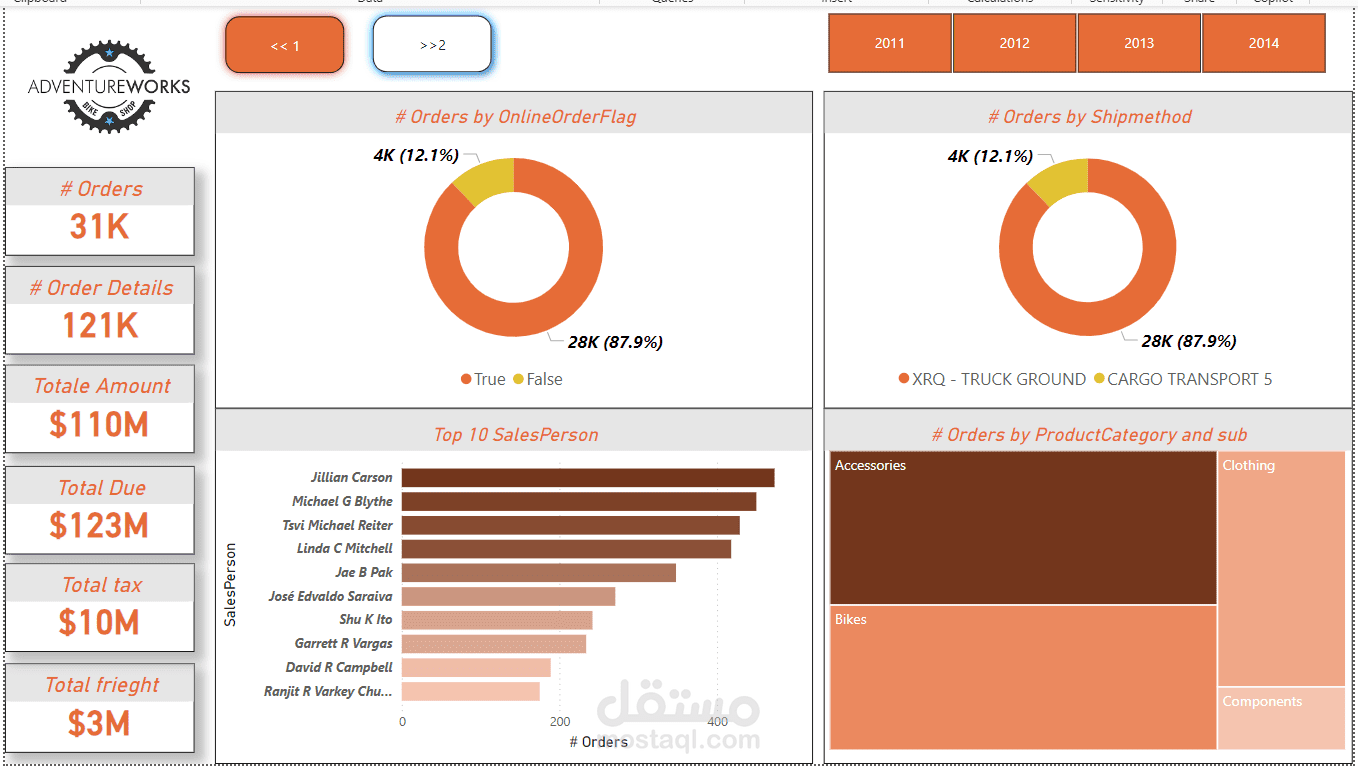
Task: Click the << 1 navigation button
Action: pyautogui.click(x=284, y=44)
